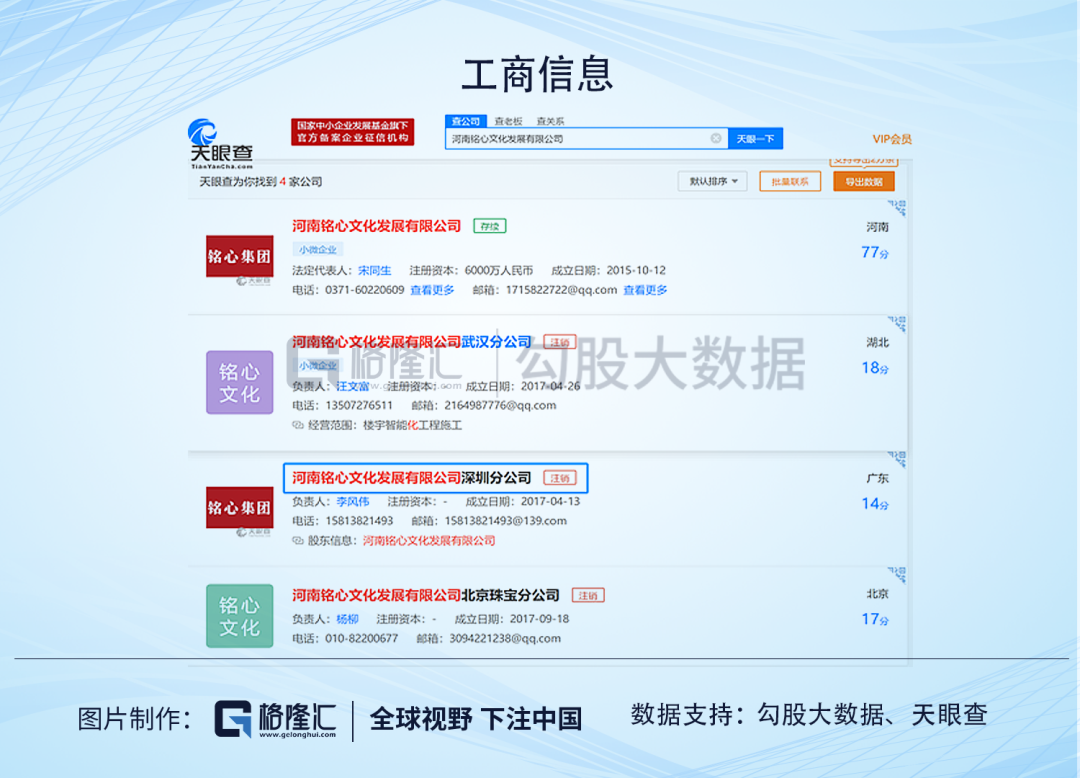The image size is (1080, 778).
Task: Click the email 3094221238@qq.com
Action: (x=505, y=638)
